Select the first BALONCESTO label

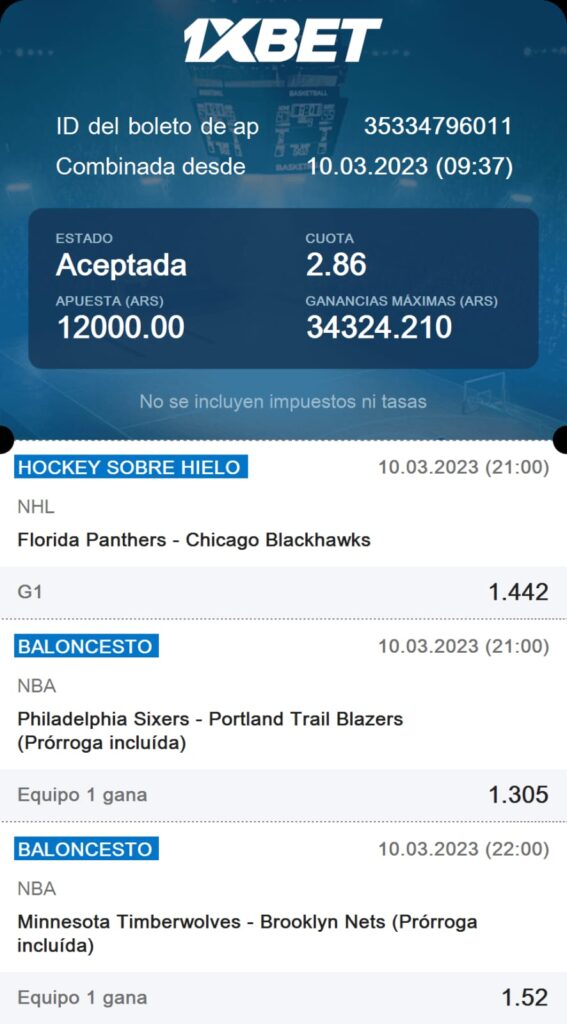tap(86, 646)
